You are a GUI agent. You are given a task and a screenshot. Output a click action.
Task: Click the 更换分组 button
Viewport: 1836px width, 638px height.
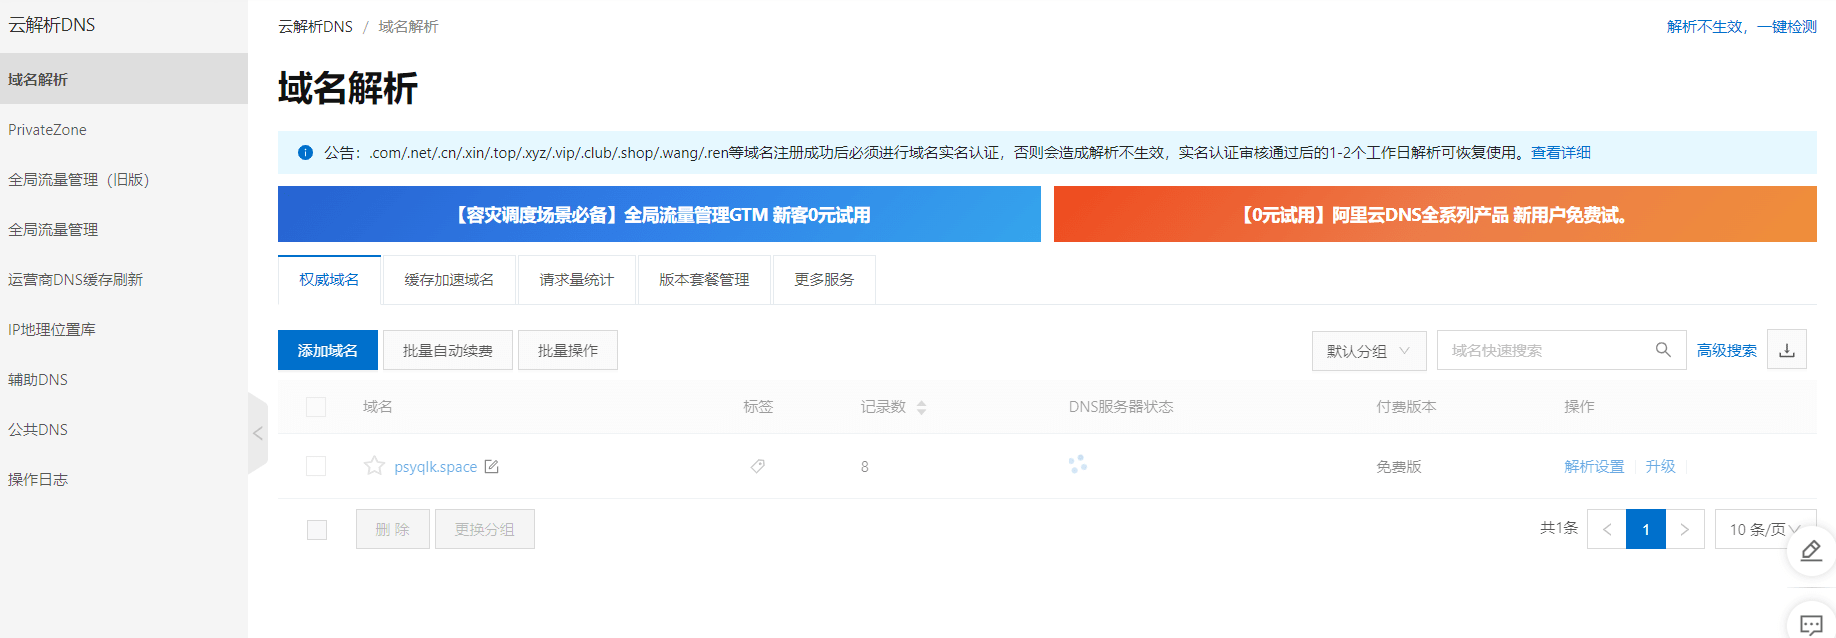click(x=485, y=529)
